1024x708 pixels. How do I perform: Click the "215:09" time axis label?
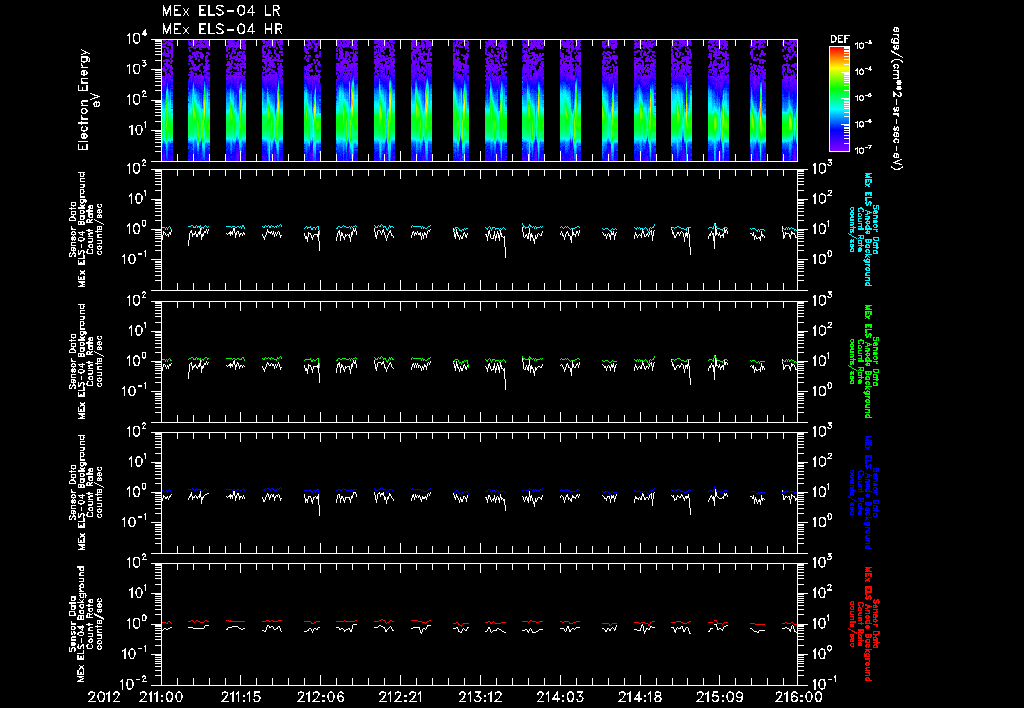(719, 697)
